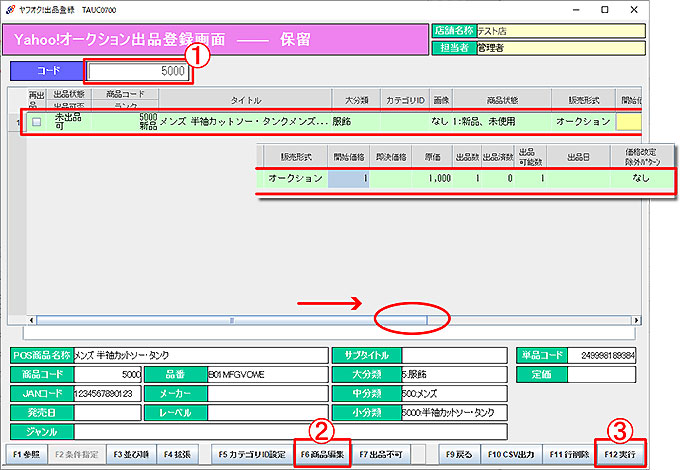Image resolution: width=680 pixels, height=470 pixels.
Task: Toggle the 再出品 checkbox in first row
Action: tap(36, 121)
